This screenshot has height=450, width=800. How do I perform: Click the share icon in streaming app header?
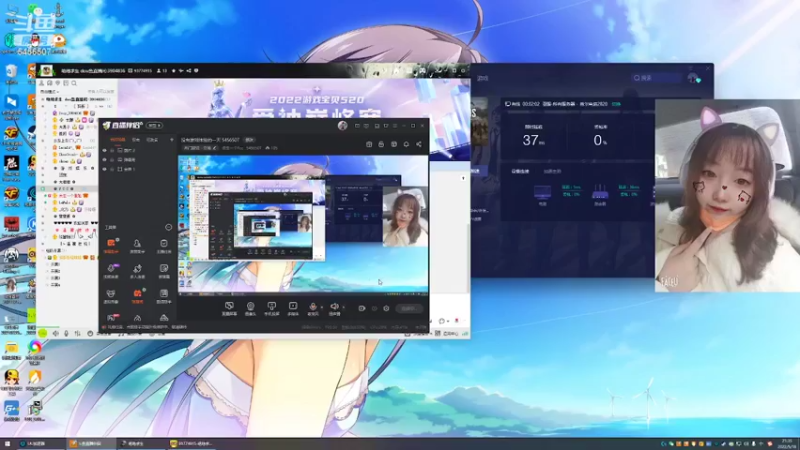pyautogui.click(x=418, y=144)
